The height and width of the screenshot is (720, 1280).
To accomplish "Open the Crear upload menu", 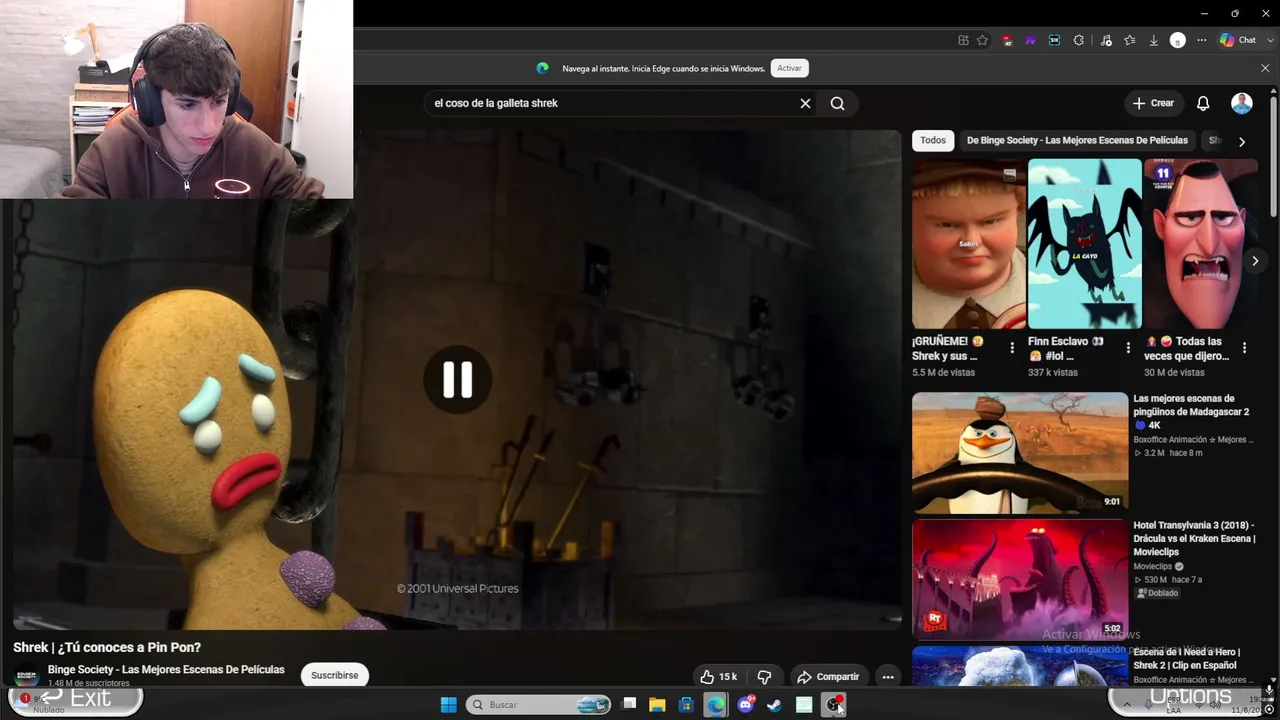I will coord(1153,103).
